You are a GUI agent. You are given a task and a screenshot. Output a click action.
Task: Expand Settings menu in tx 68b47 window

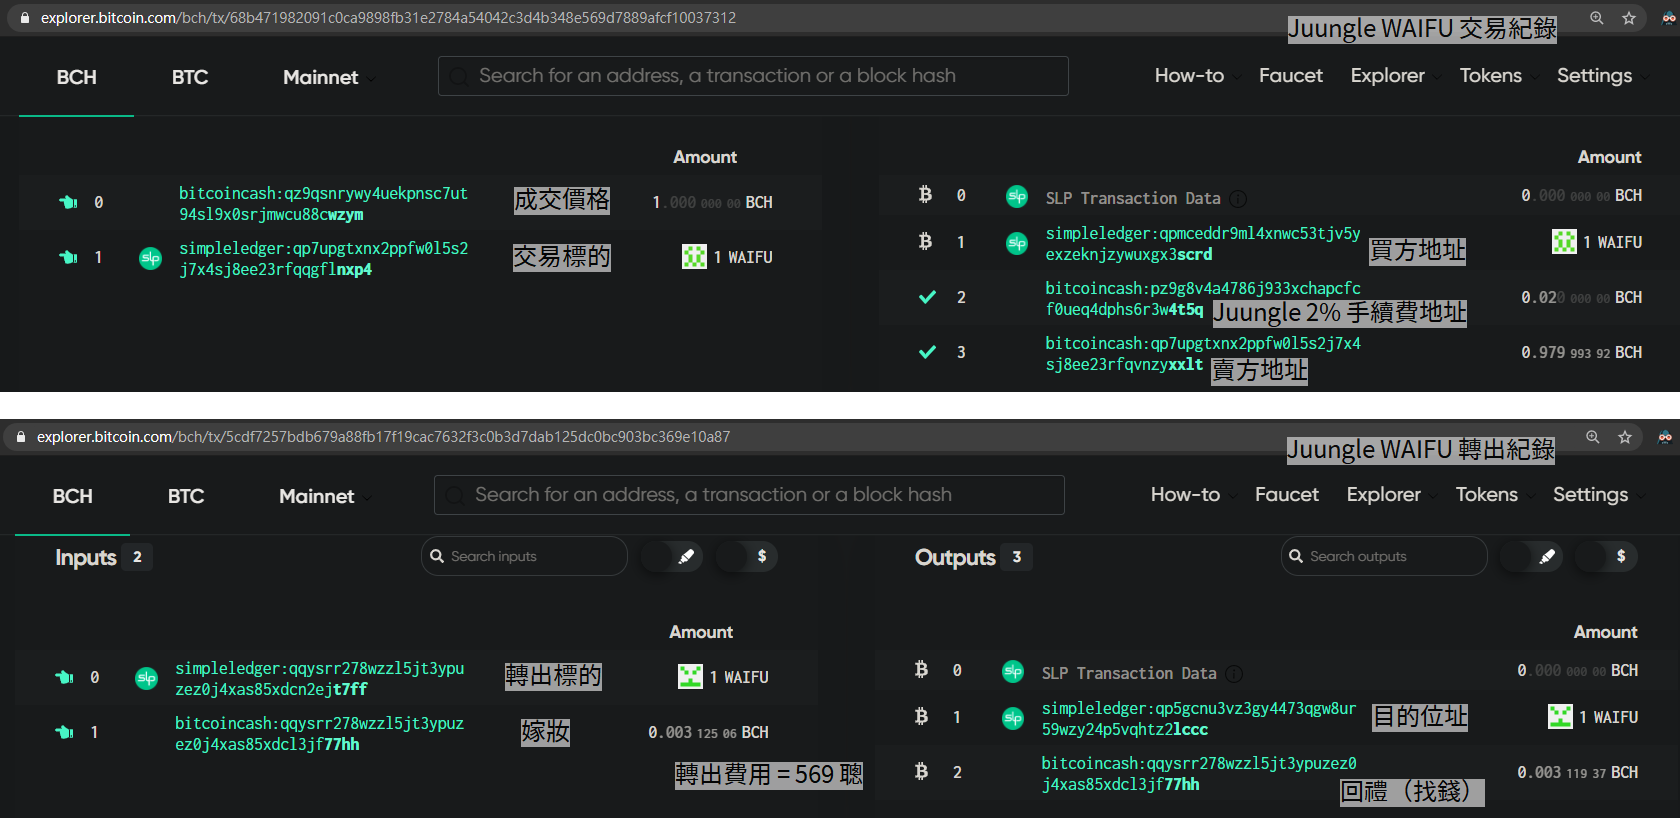1603,76
